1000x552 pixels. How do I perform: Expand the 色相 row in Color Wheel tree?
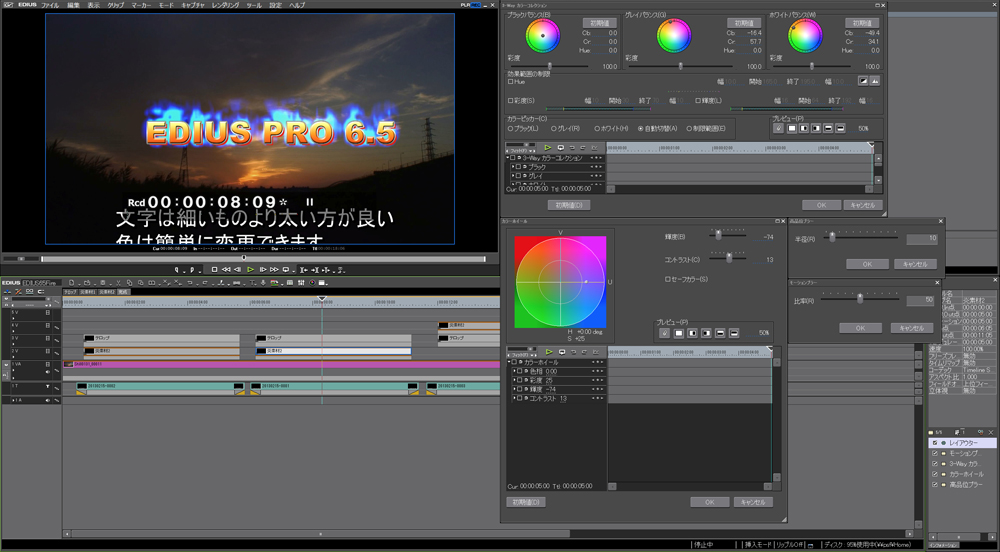pos(514,371)
